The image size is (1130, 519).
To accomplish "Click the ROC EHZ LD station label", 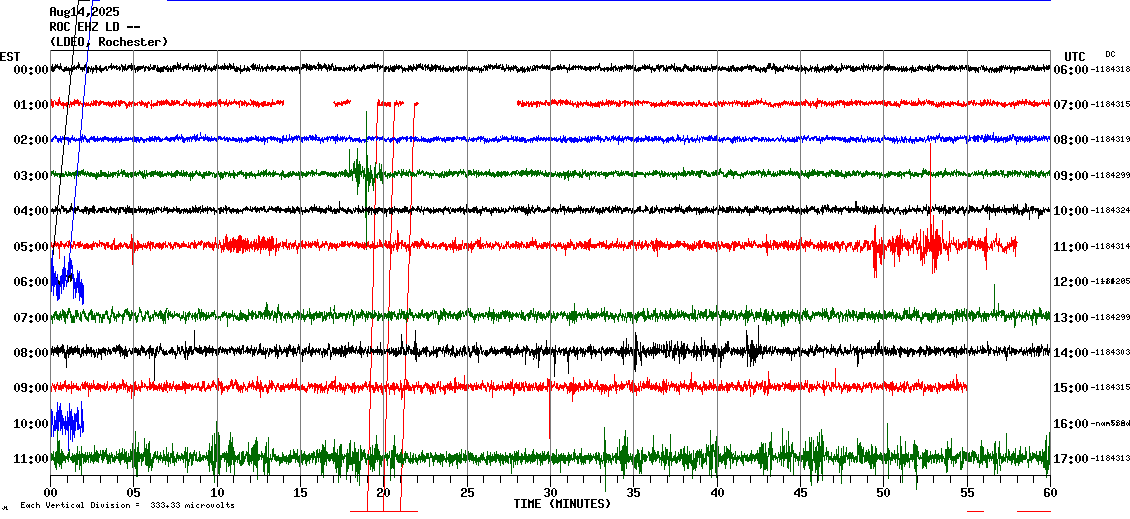I will [95, 26].
